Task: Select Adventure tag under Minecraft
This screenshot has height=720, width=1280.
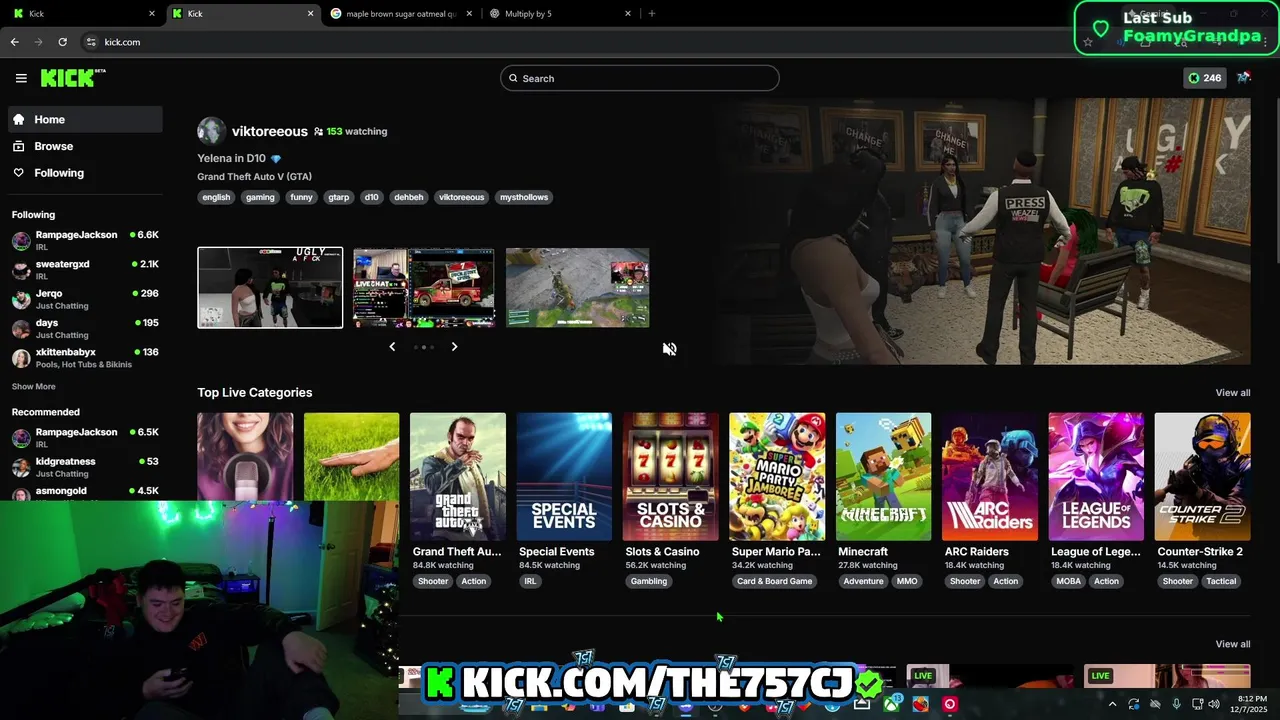Action: pos(863,581)
